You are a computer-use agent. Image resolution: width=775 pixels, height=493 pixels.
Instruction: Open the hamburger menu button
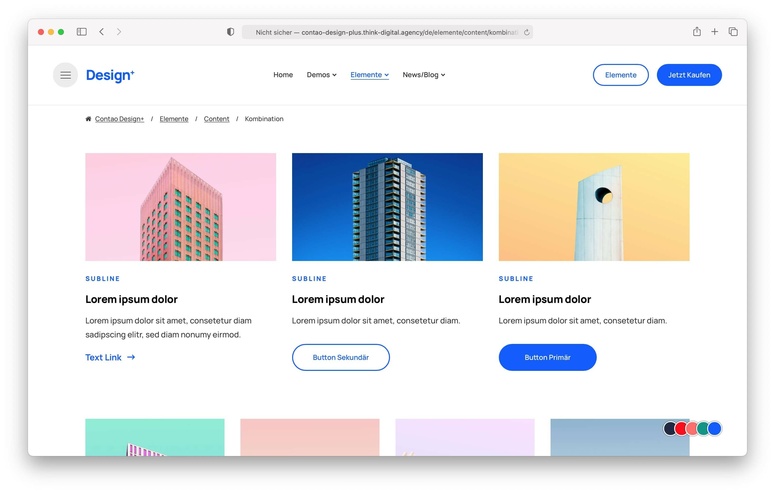tap(65, 75)
